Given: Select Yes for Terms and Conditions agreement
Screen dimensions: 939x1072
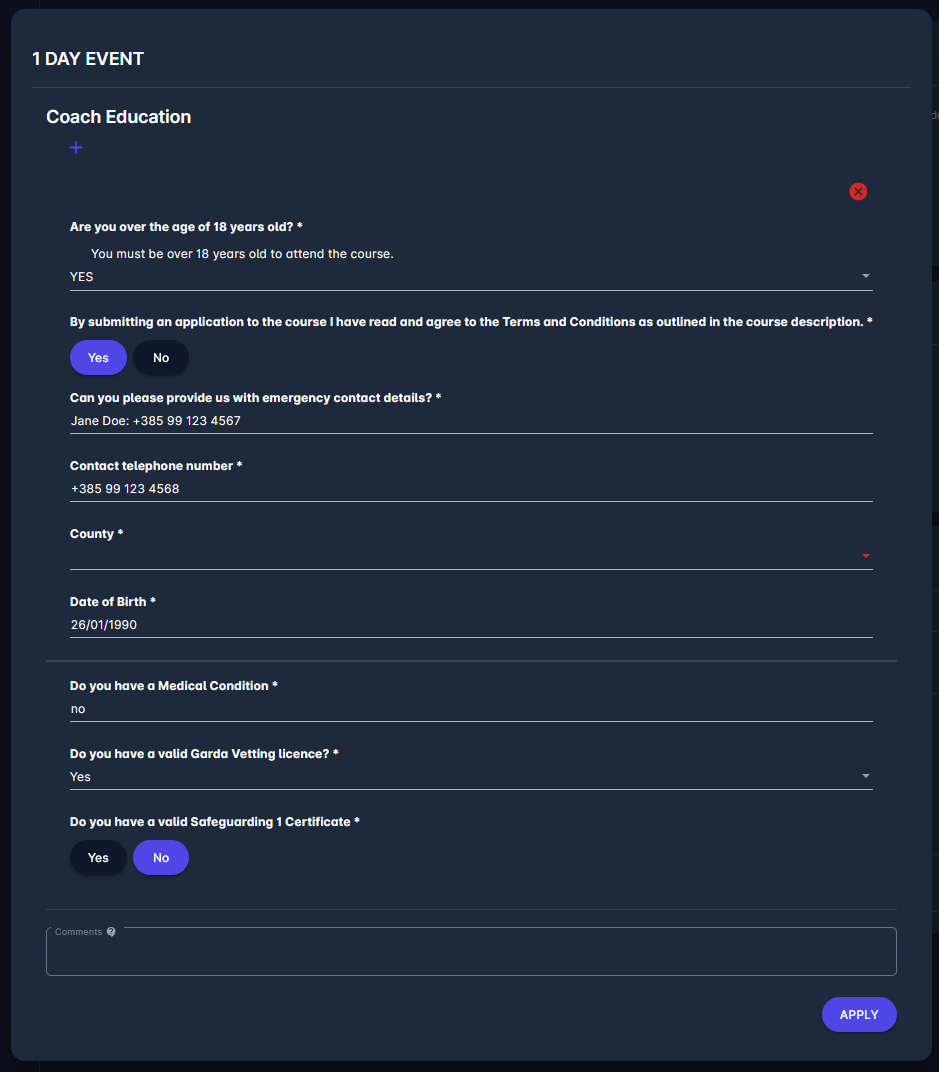Looking at the screenshot, I should 98,358.
